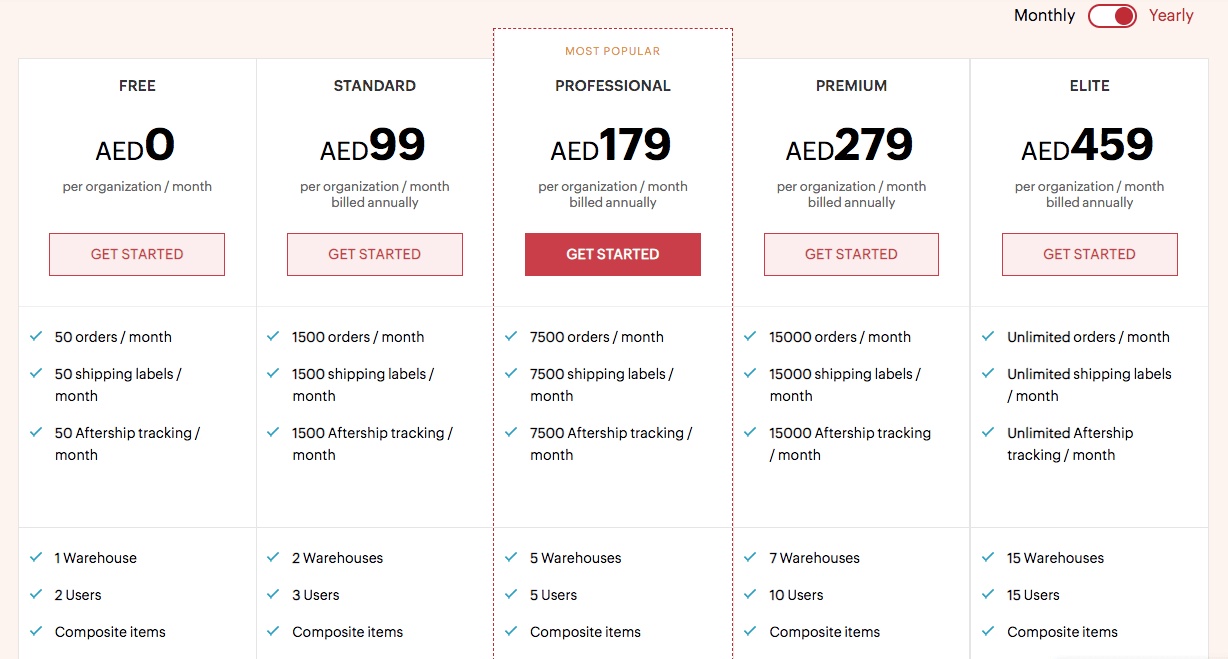1228x659 pixels.
Task: Click Get Started under Elite plan
Action: tap(1089, 254)
